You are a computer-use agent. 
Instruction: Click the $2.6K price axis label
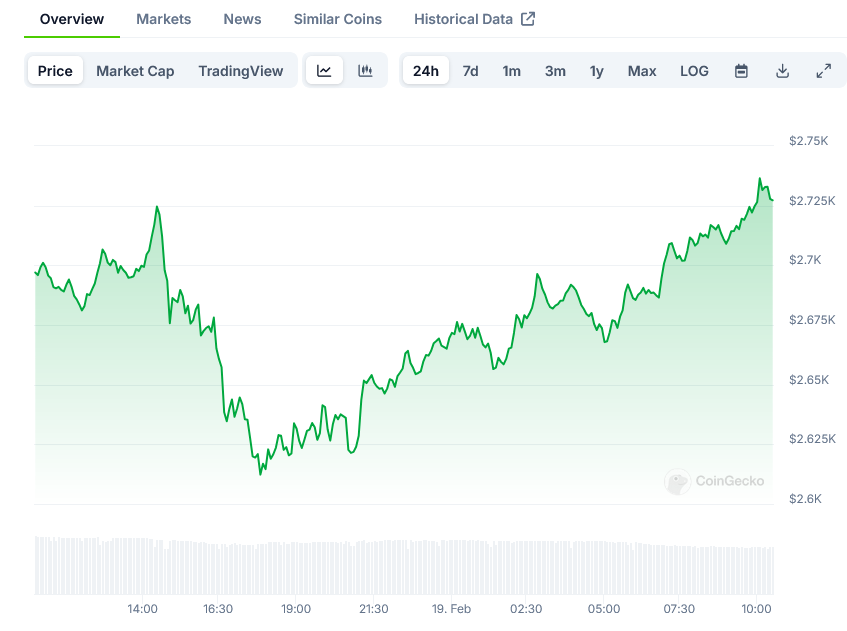click(x=805, y=499)
